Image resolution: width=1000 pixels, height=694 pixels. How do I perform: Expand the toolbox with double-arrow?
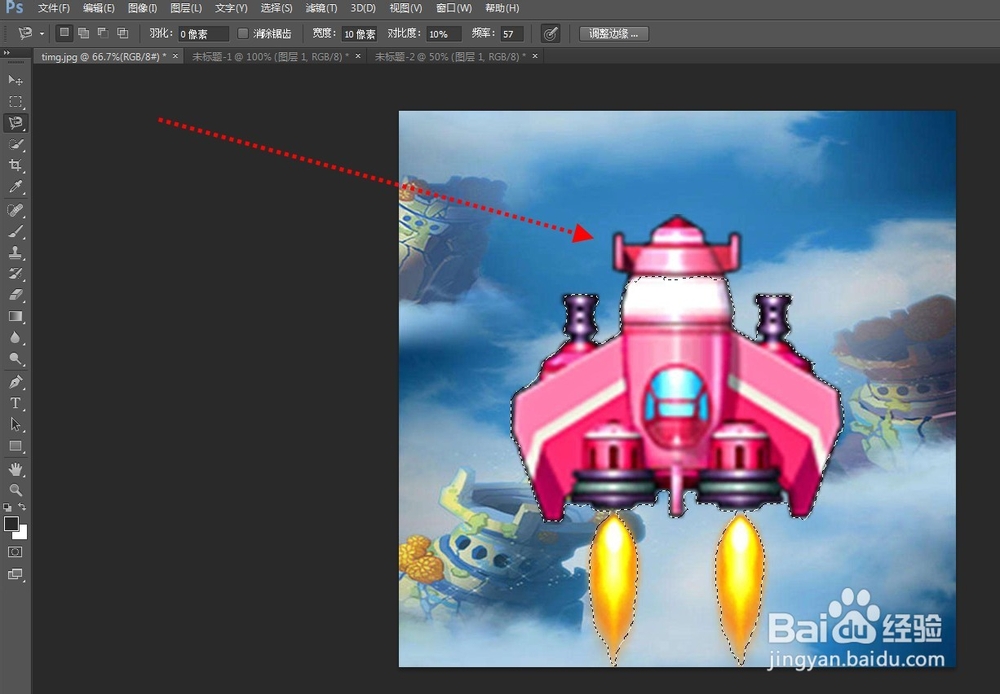[x=6, y=53]
